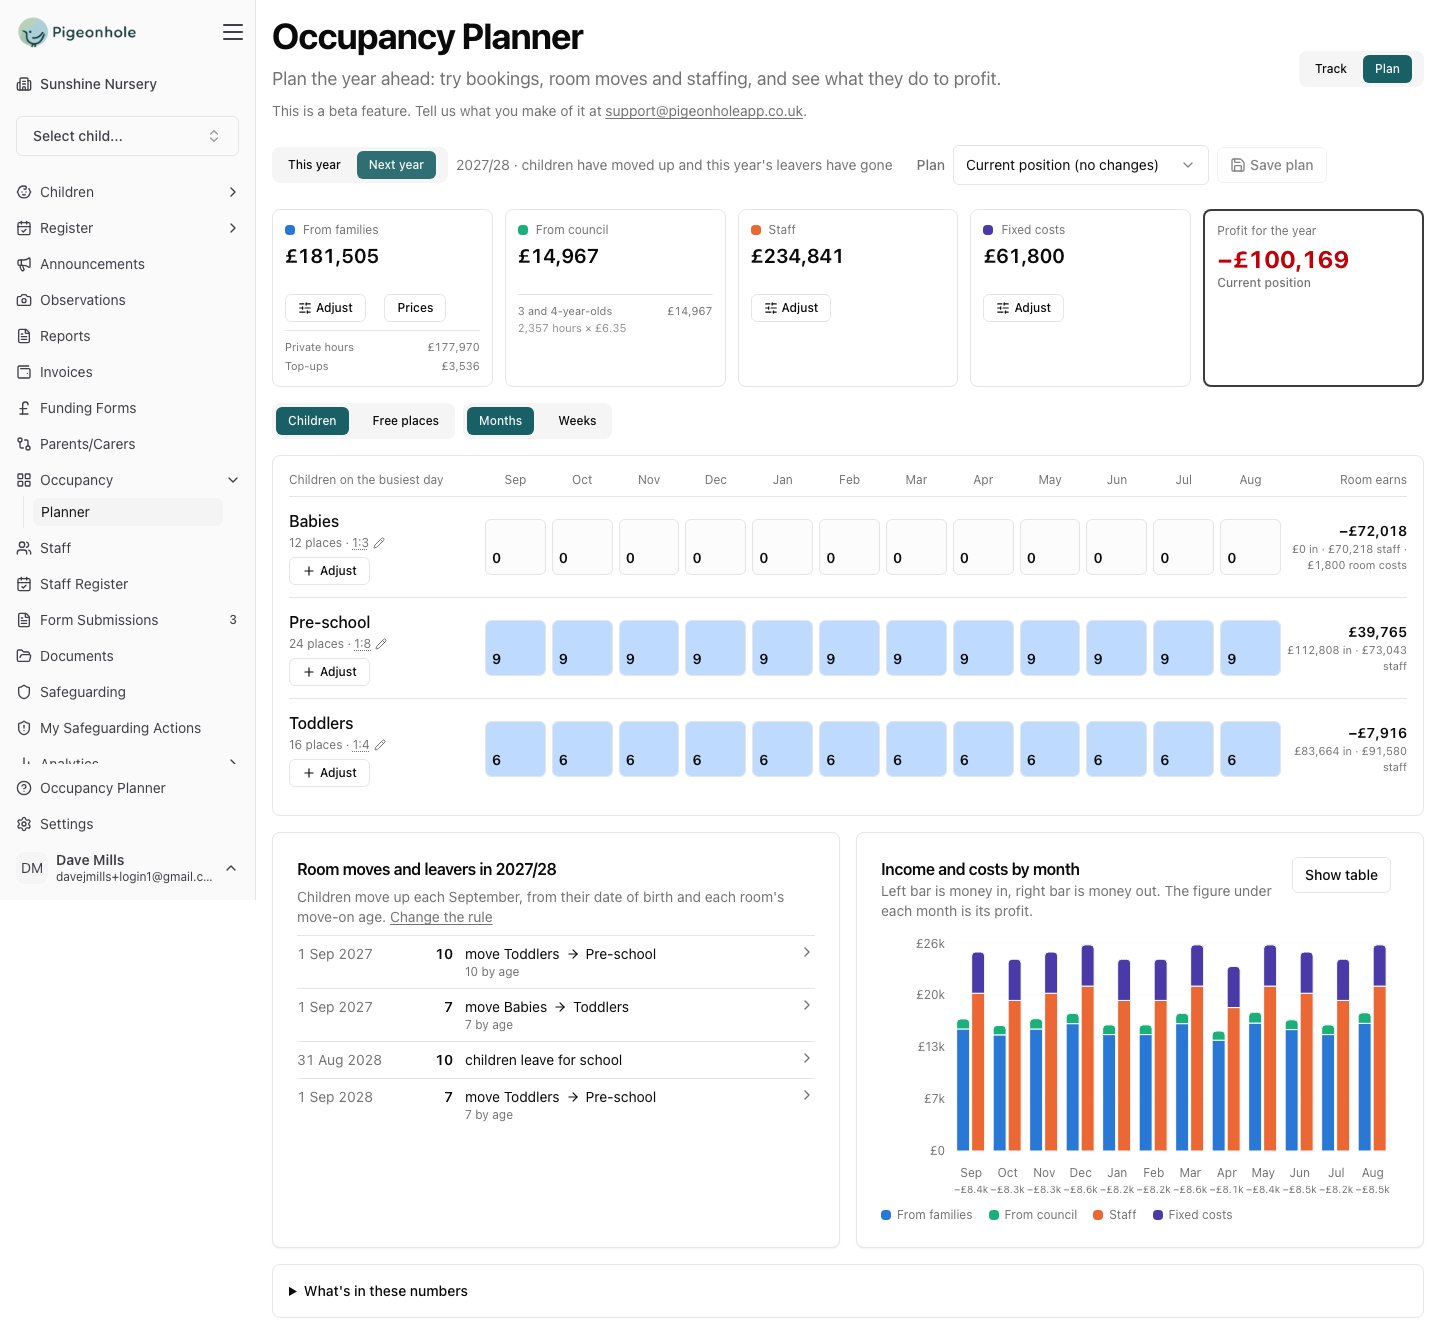This screenshot has height=1334, width=1440.
Task: Click the Funding Forms pound icon
Action: [24, 408]
